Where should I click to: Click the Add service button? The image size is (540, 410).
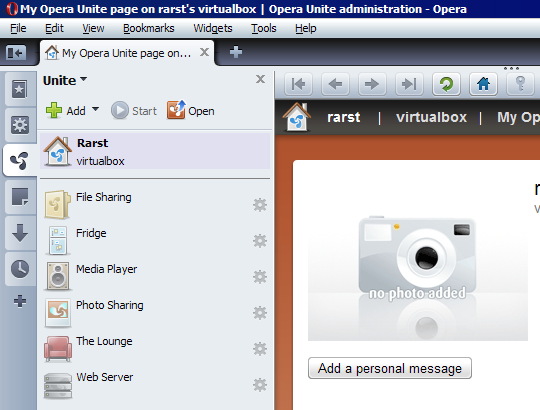(65, 111)
